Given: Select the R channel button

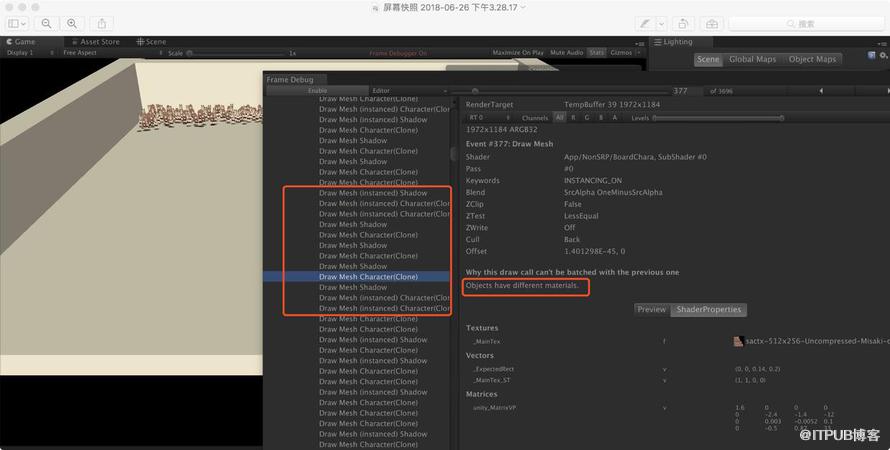Looking at the screenshot, I should [x=573, y=118].
